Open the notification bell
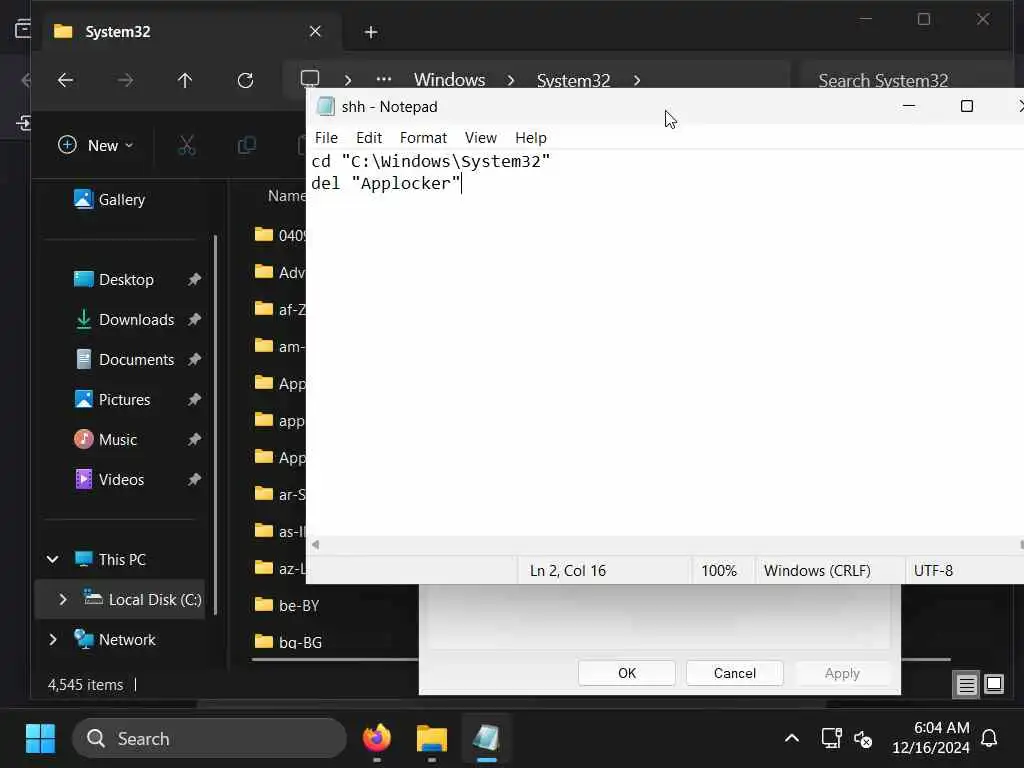Screen dimensions: 1024x768 [989, 739]
